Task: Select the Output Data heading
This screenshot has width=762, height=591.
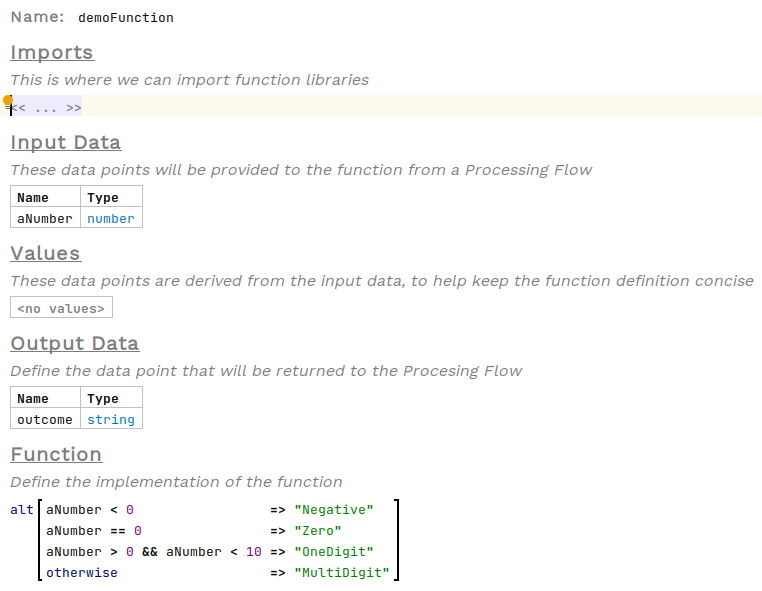Action: 75,344
